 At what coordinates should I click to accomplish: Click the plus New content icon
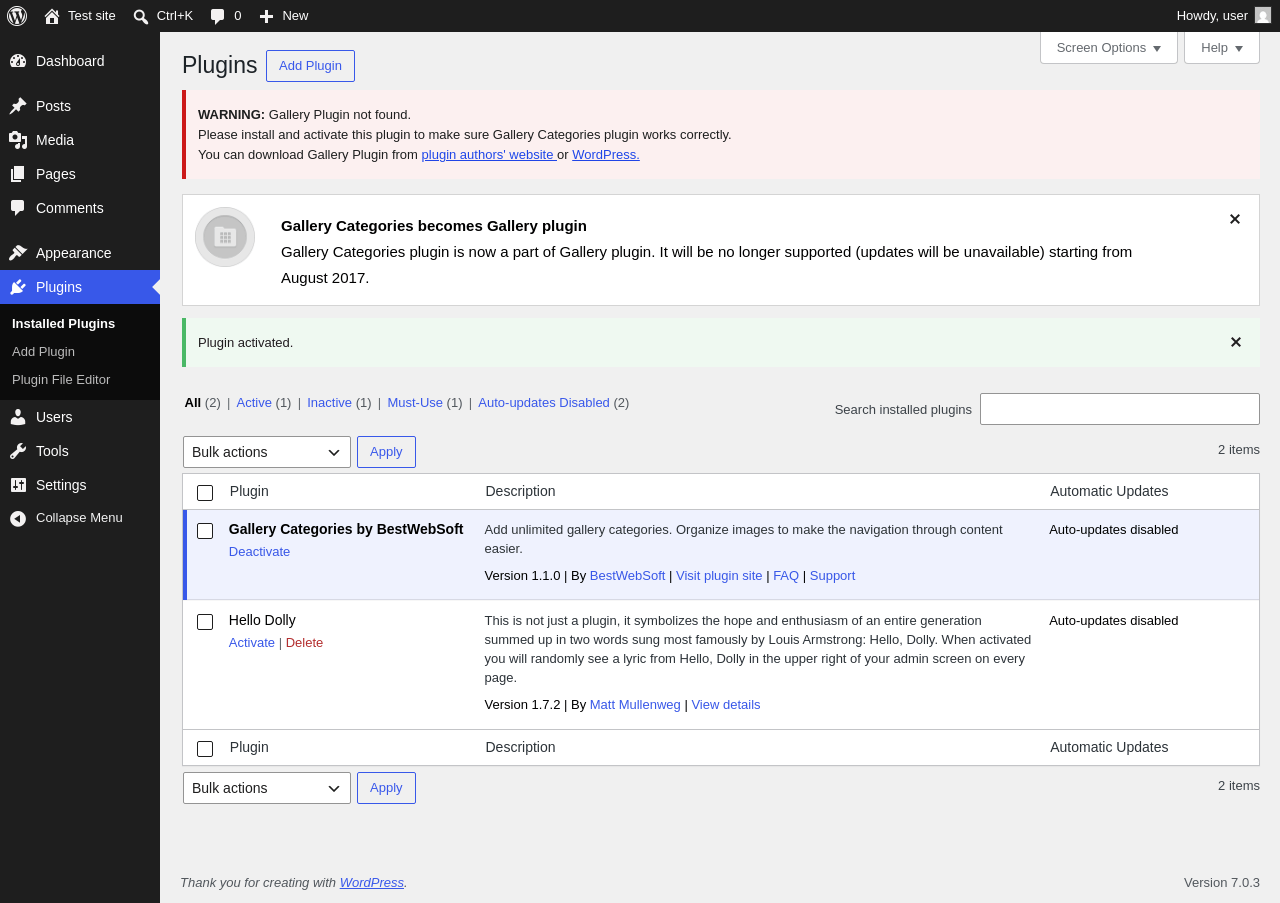266,16
